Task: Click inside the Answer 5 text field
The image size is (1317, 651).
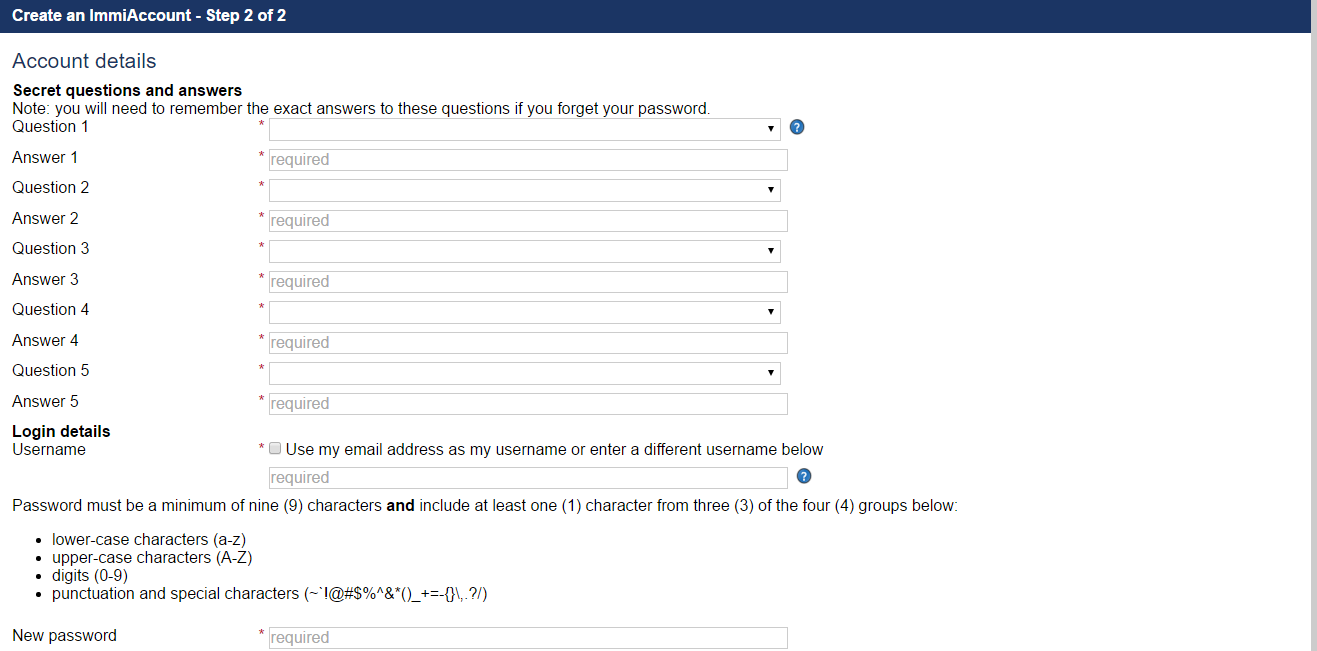Action: click(x=527, y=403)
